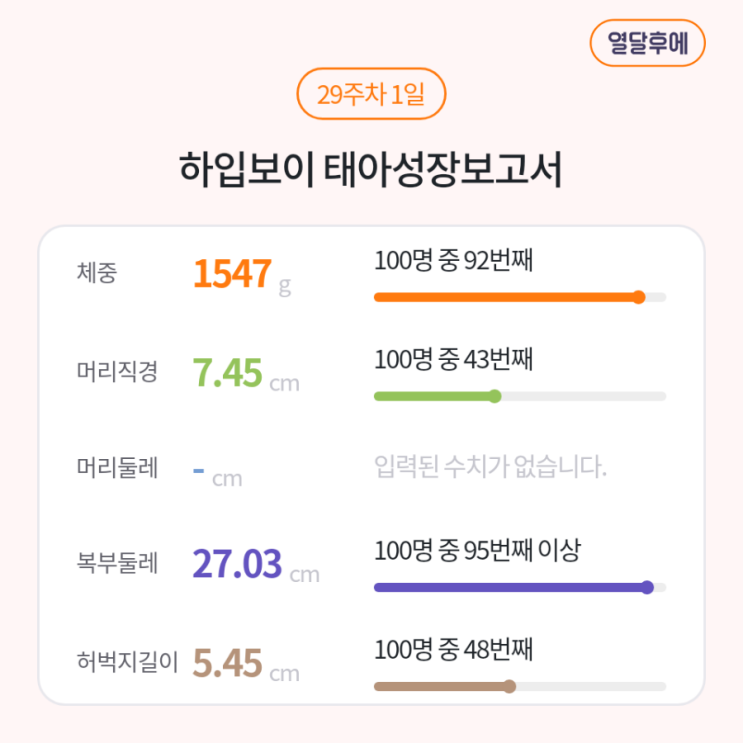Click the purple 복부둘레 slider handle
The width and height of the screenshot is (743, 743).
click(x=647, y=587)
